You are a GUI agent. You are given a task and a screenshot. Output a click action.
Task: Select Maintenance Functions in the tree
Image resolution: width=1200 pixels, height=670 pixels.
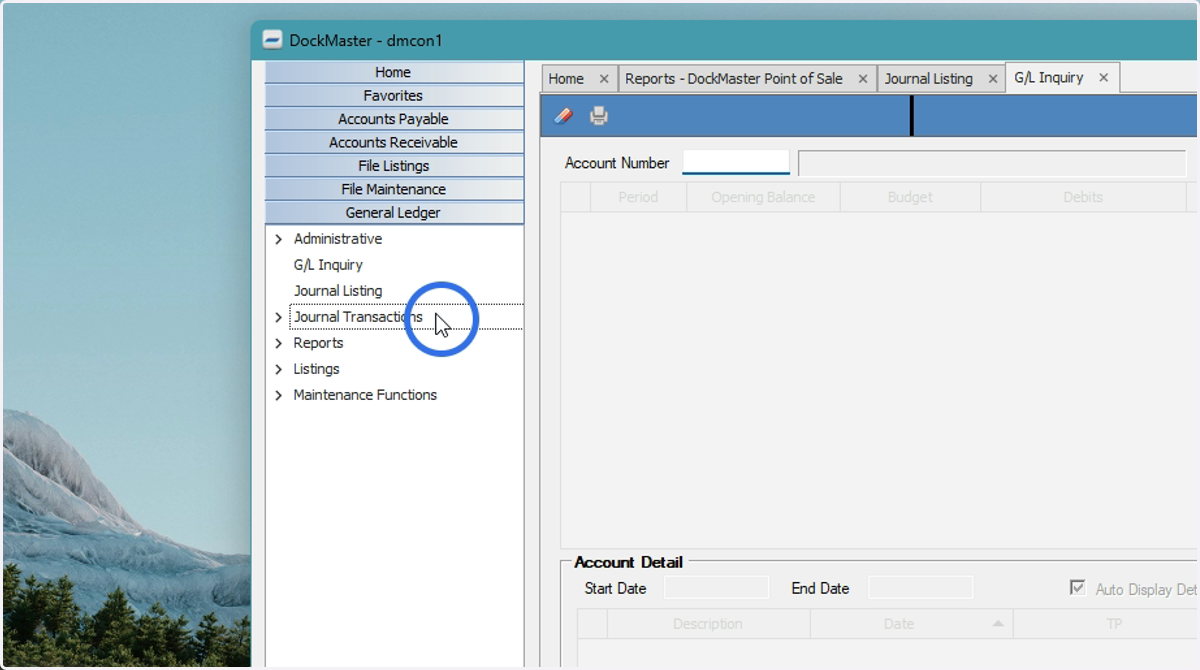[365, 395]
